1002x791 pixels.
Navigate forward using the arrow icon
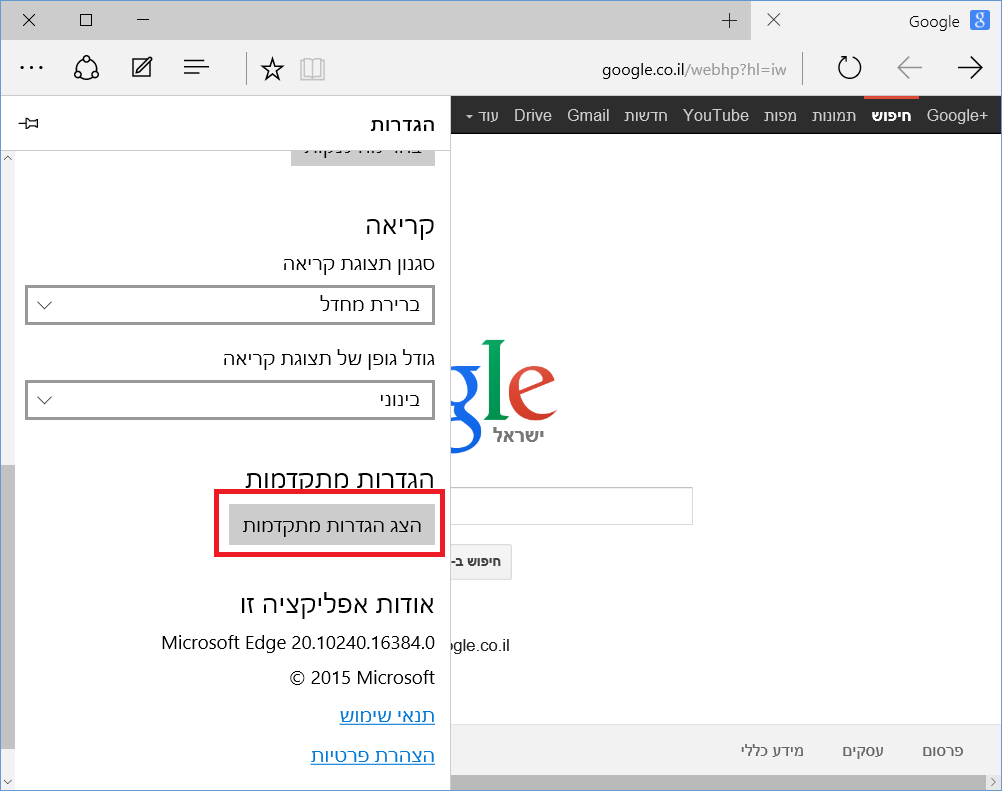tap(969, 67)
